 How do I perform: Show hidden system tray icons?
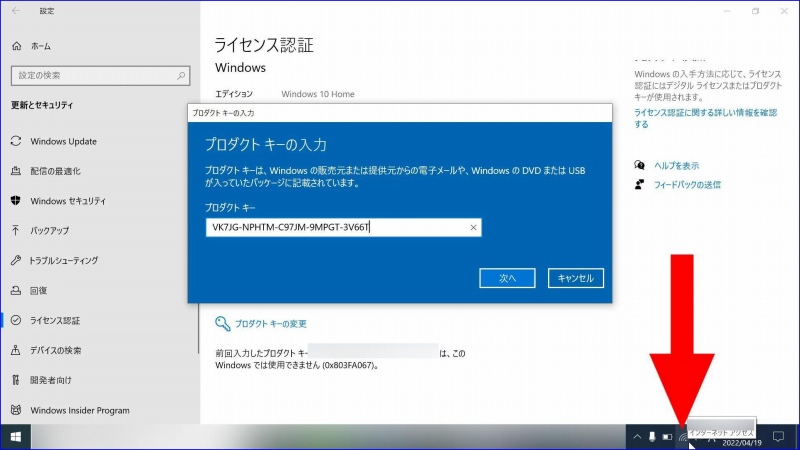(x=636, y=437)
